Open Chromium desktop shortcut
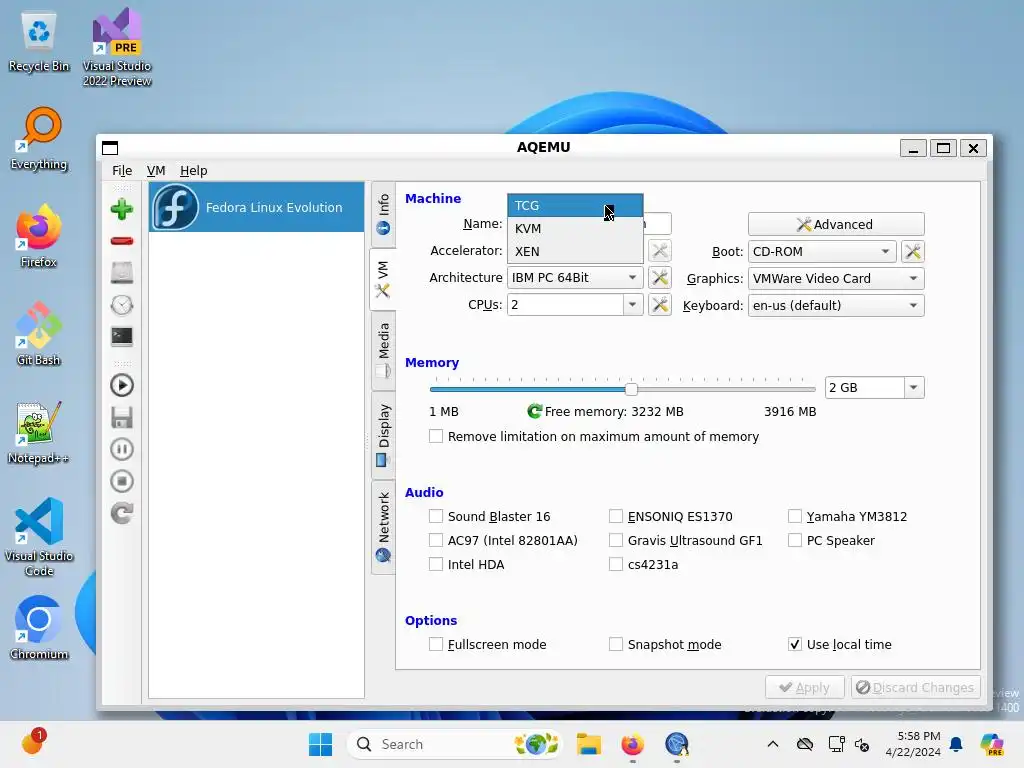Viewport: 1024px width, 768px height. click(39, 628)
